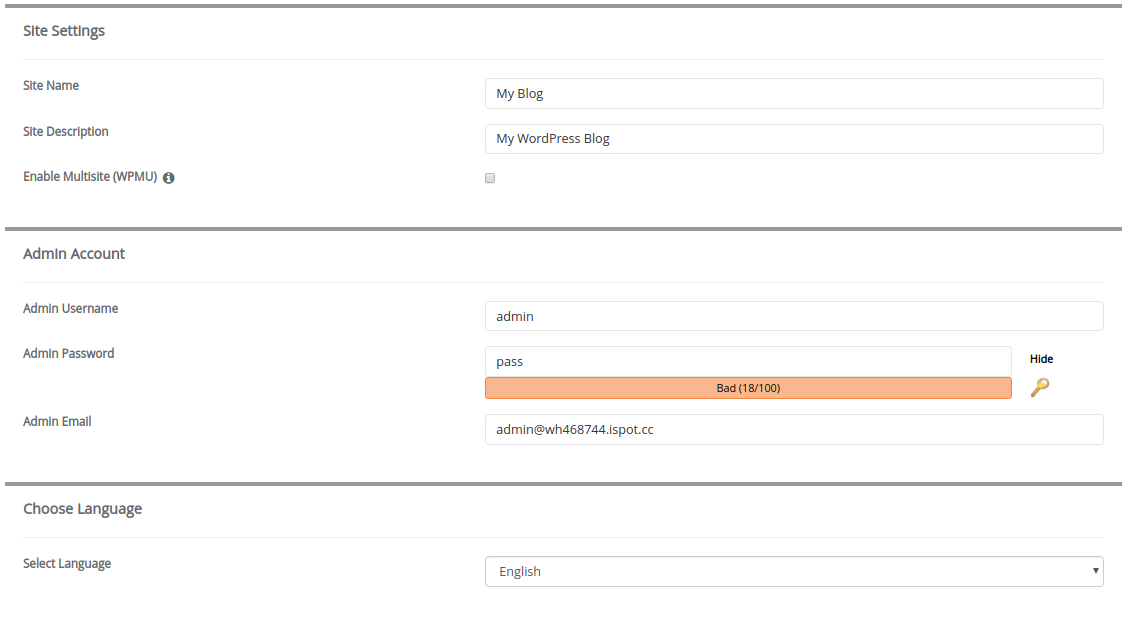
Task: Click the Site Name label
Action: pos(51,86)
